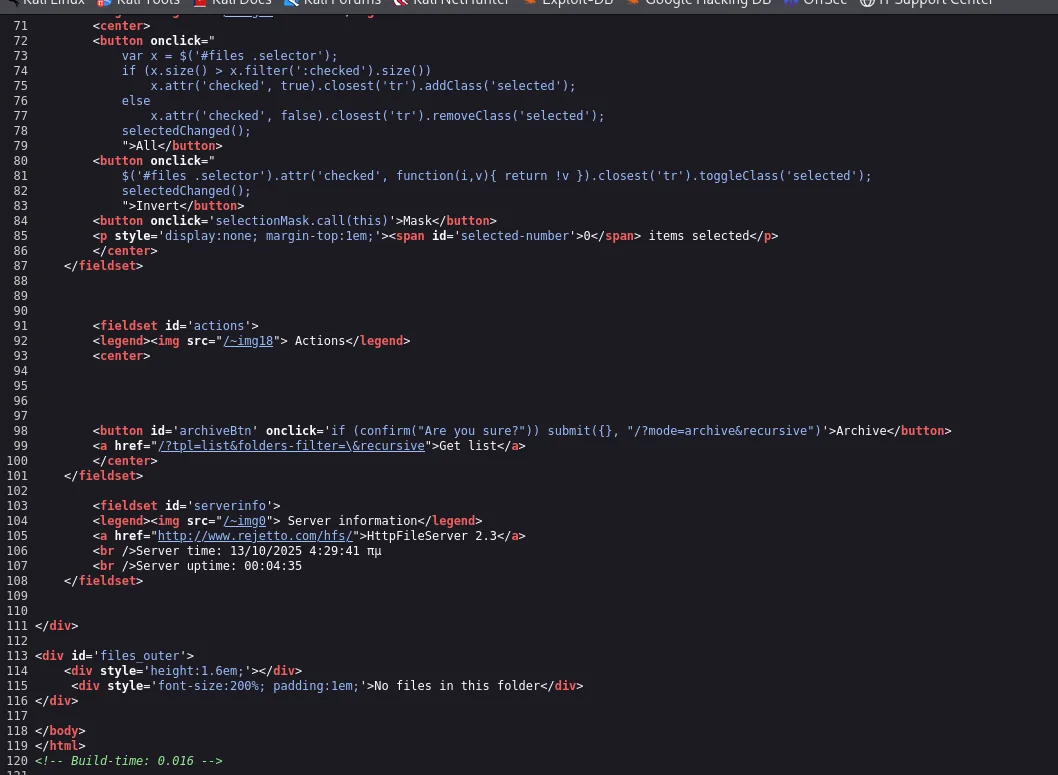
Task: Follow the /?tpl=list&folders-filter link
Action: [291, 446]
